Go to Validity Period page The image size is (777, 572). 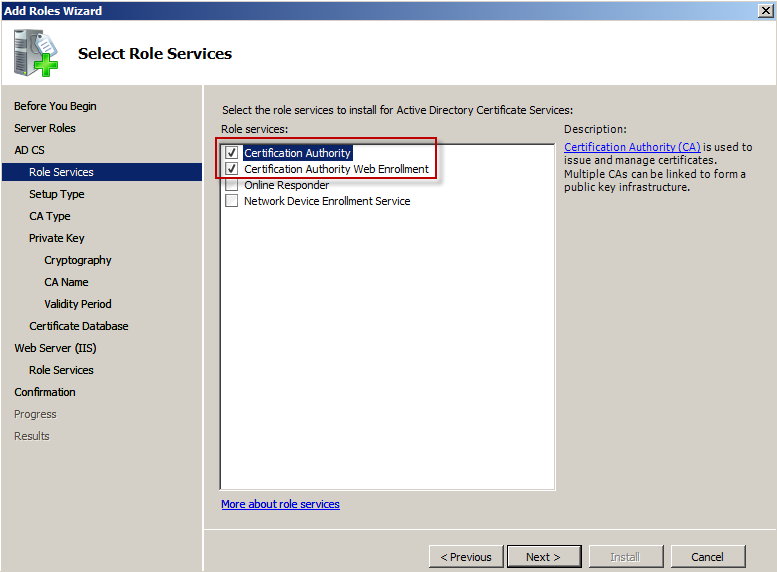pyautogui.click(x=78, y=304)
